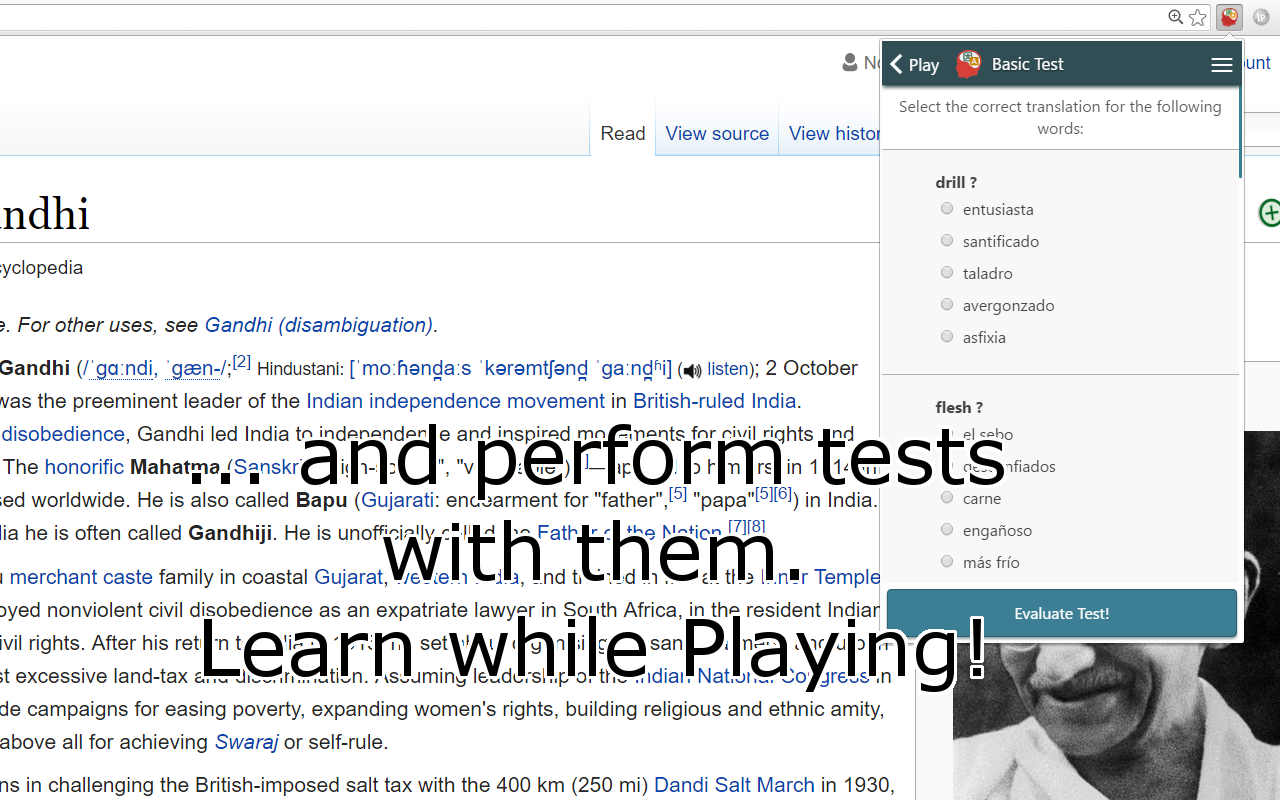Click the disobedience link
1280x800 pixels.
click(63, 434)
